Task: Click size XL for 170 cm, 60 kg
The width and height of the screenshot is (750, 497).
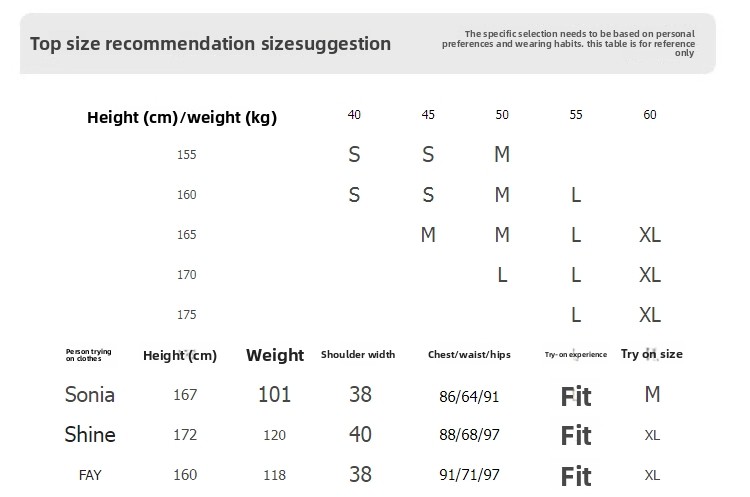Action: coord(650,275)
